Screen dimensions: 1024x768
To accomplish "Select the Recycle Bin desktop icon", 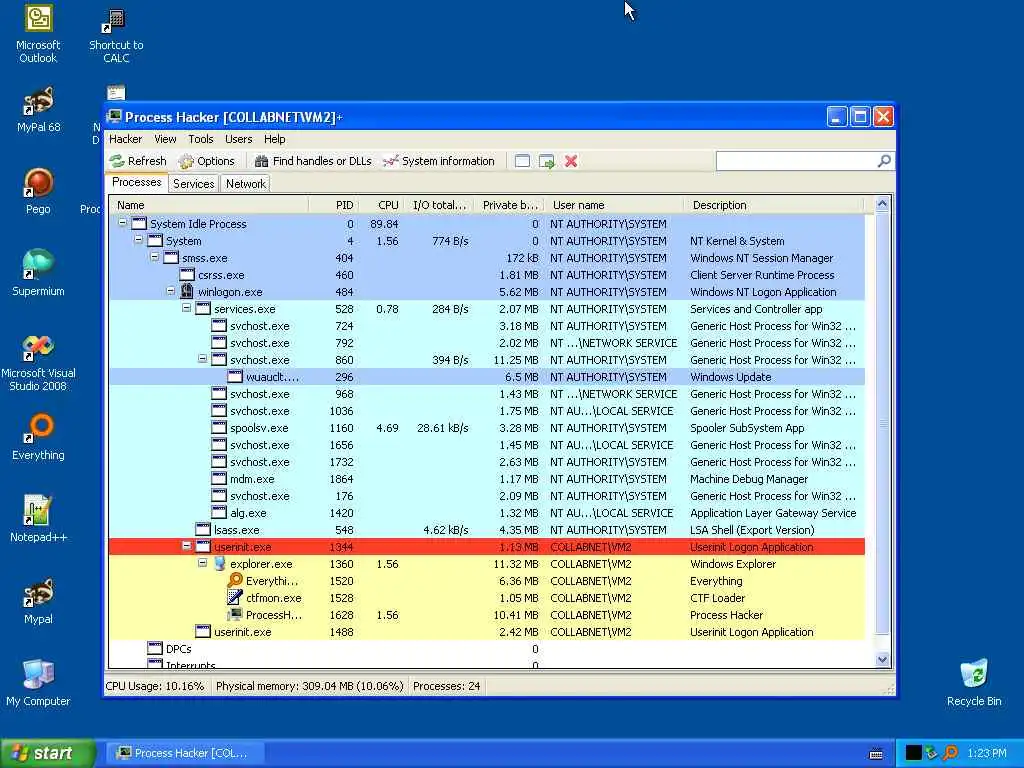I will click(x=974, y=683).
